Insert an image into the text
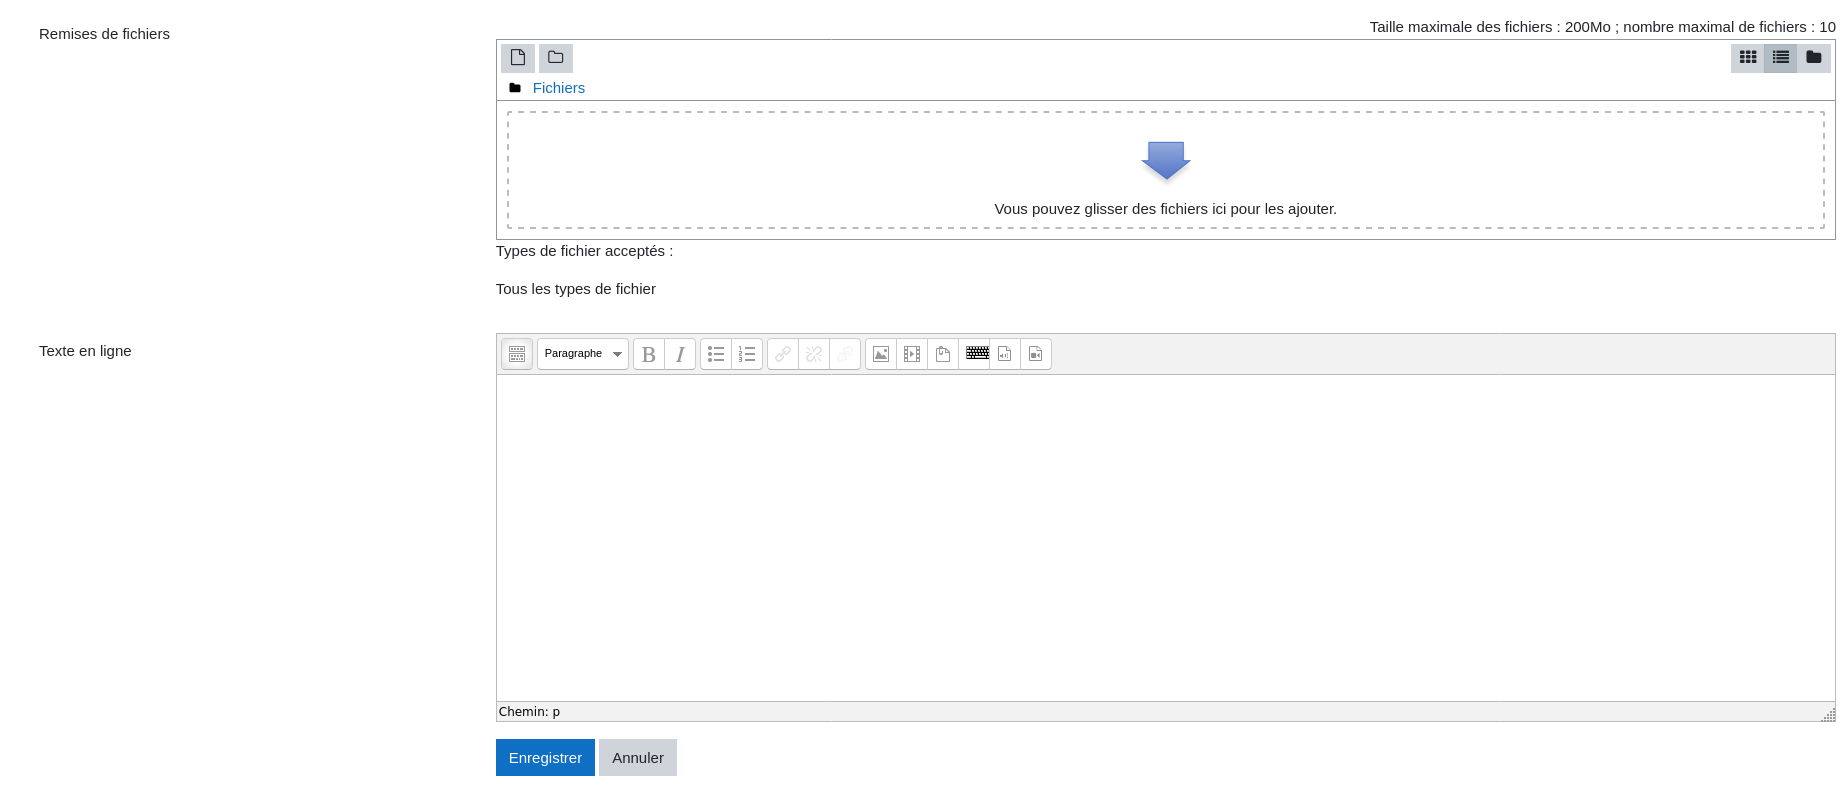Viewport: 1848px width, 809px height. tap(881, 354)
